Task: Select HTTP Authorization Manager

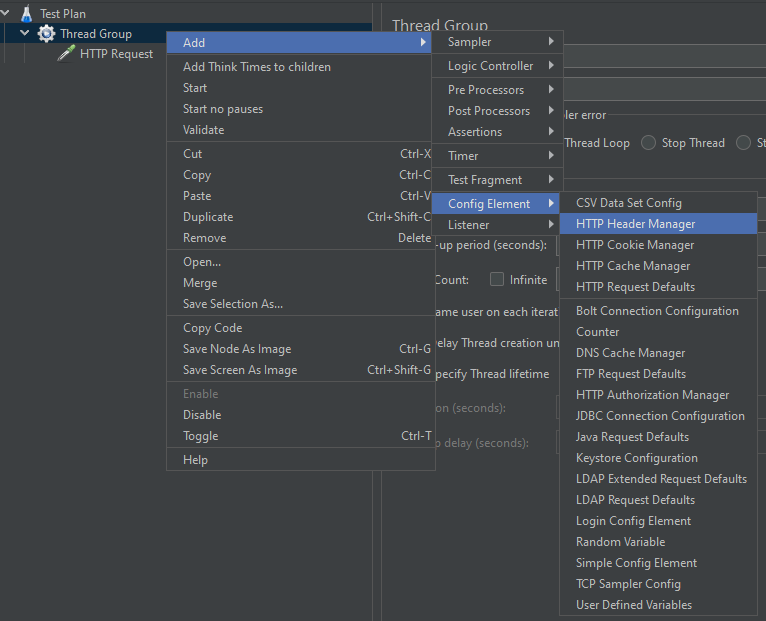Action: click(658, 395)
